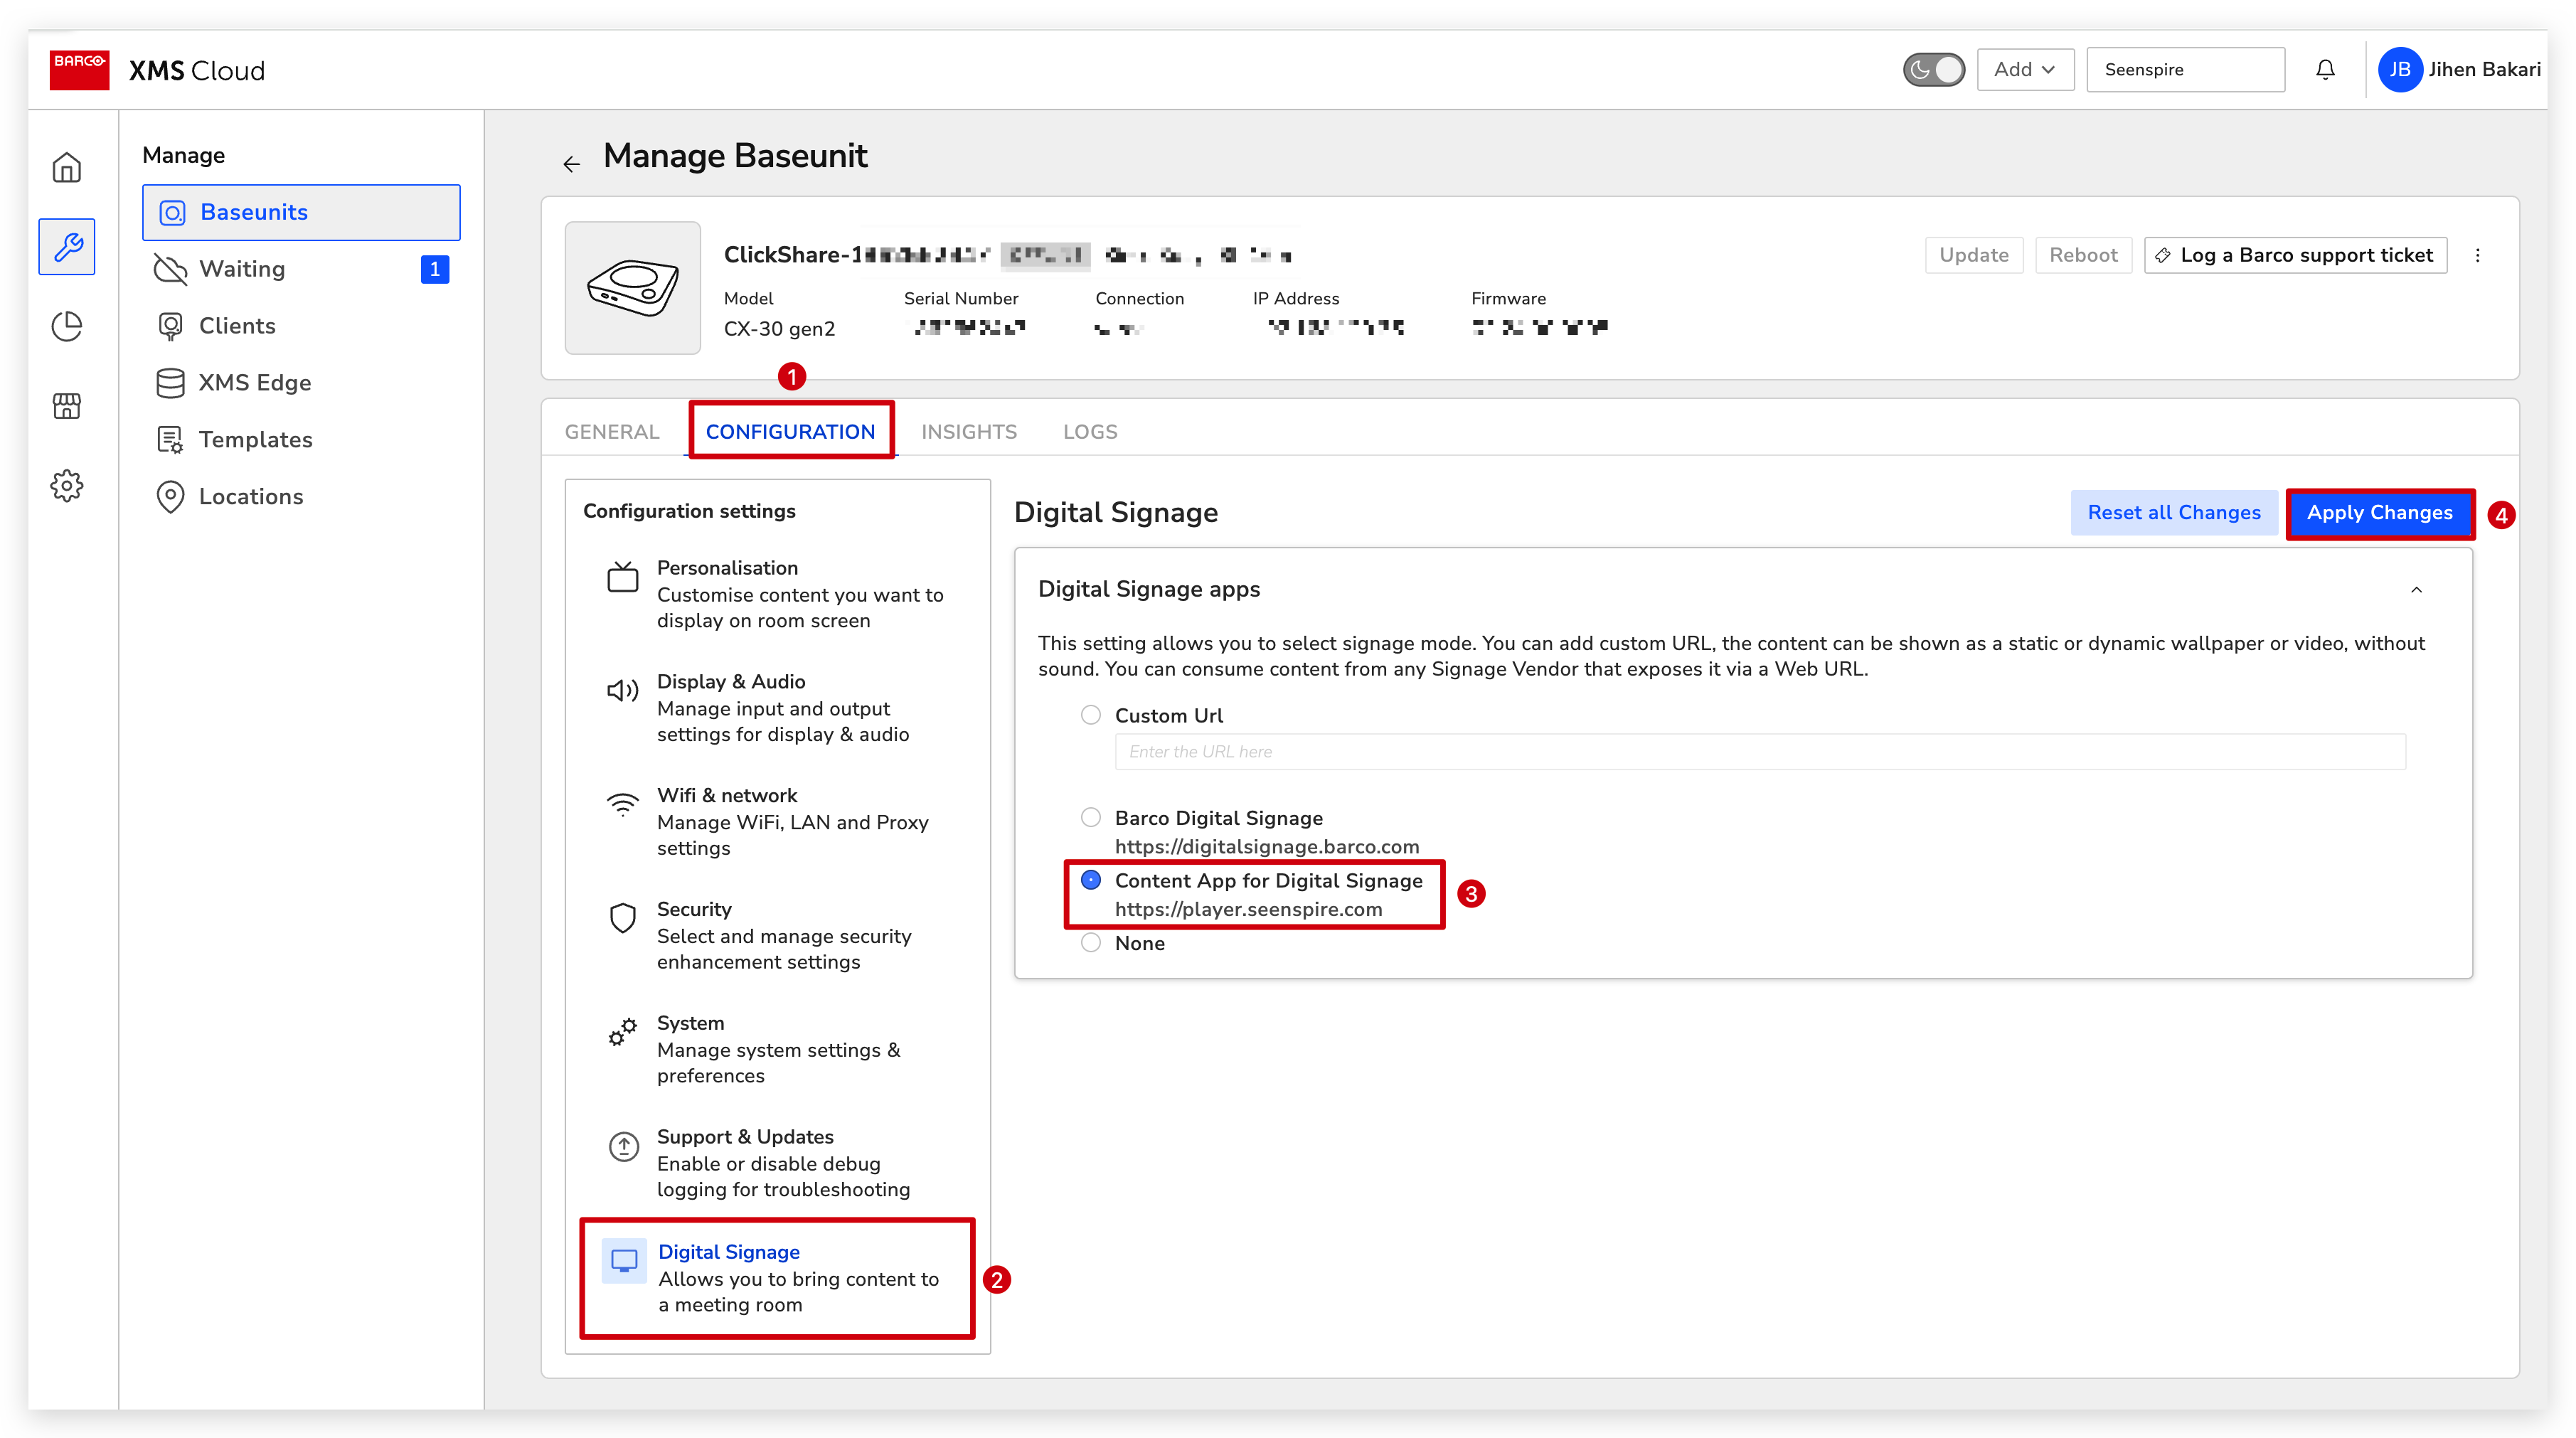Image resolution: width=2576 pixels, height=1438 pixels.
Task: Switch to the LOGS tab
Action: [1090, 432]
